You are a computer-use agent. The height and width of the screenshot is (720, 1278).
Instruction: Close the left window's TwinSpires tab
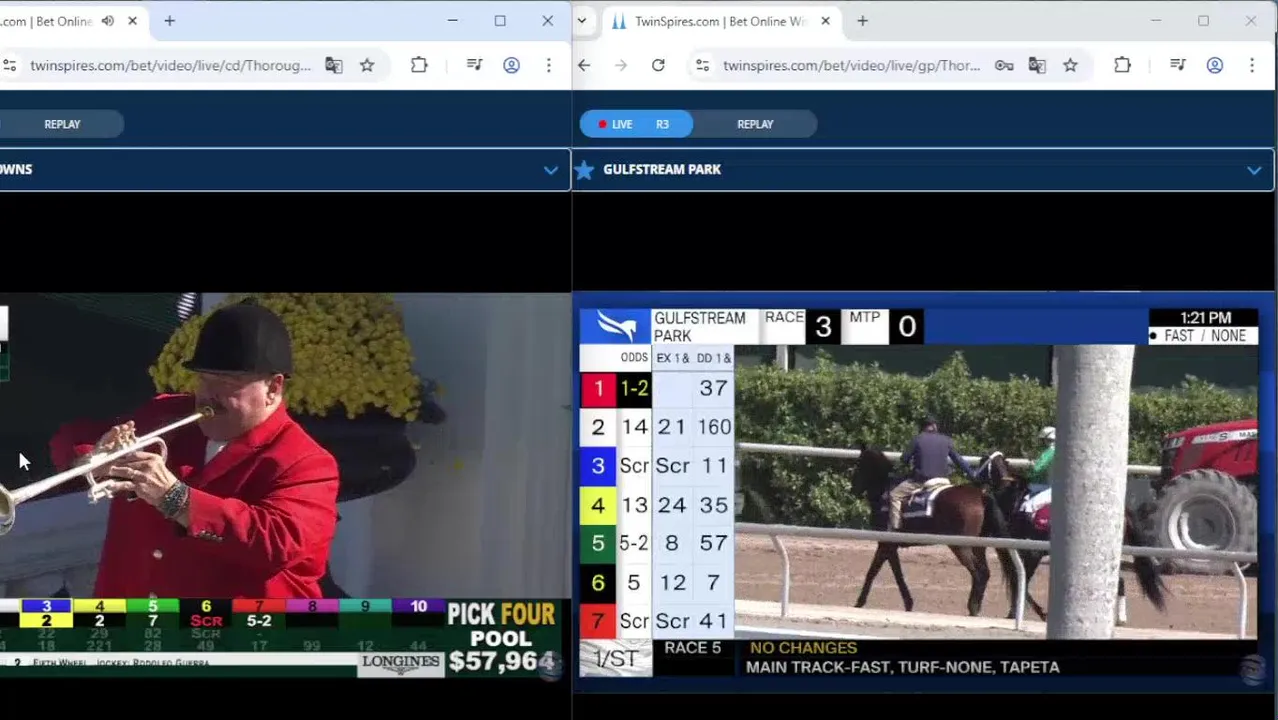click(132, 21)
